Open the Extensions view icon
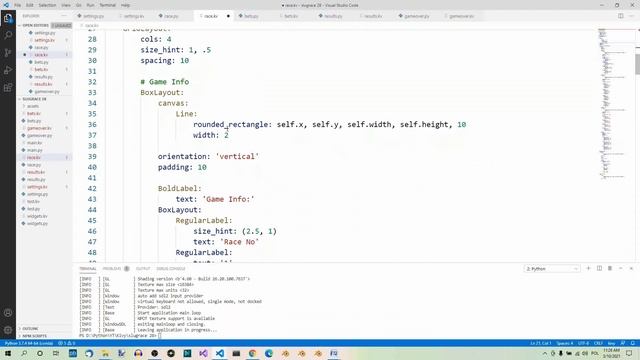The width and height of the screenshot is (640, 360). (8, 88)
